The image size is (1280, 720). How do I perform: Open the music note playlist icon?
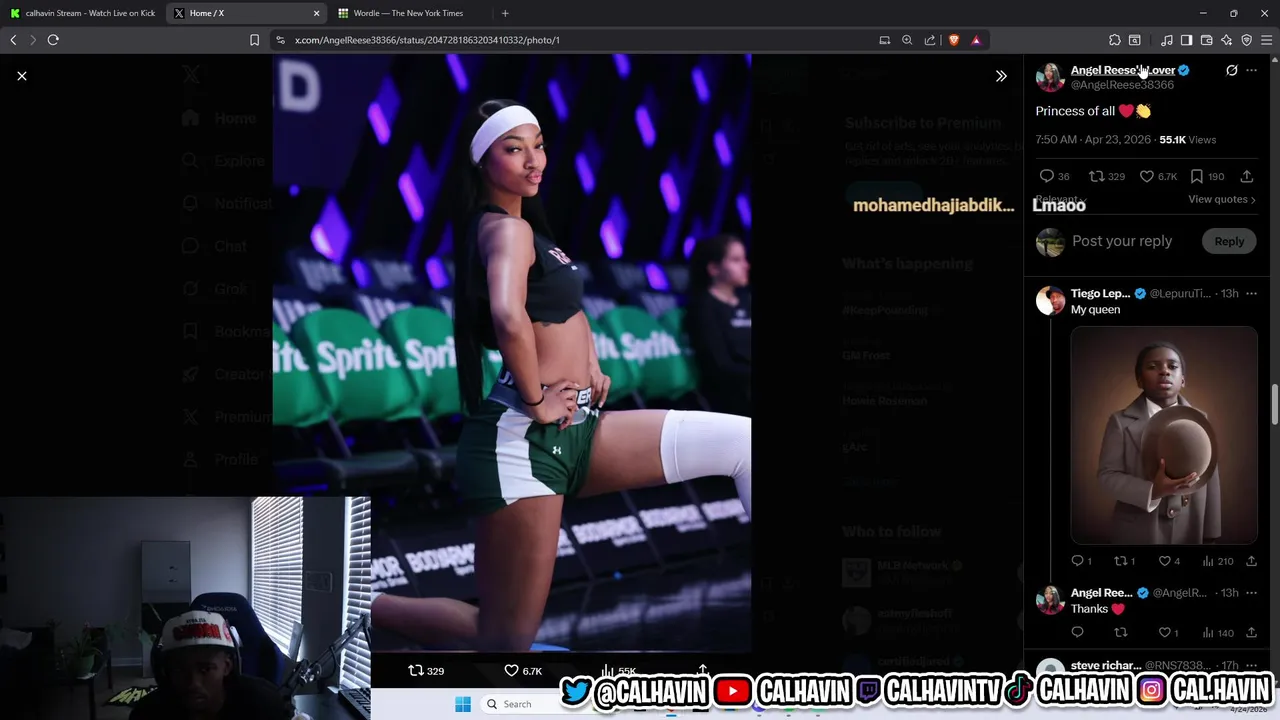coord(1167,40)
